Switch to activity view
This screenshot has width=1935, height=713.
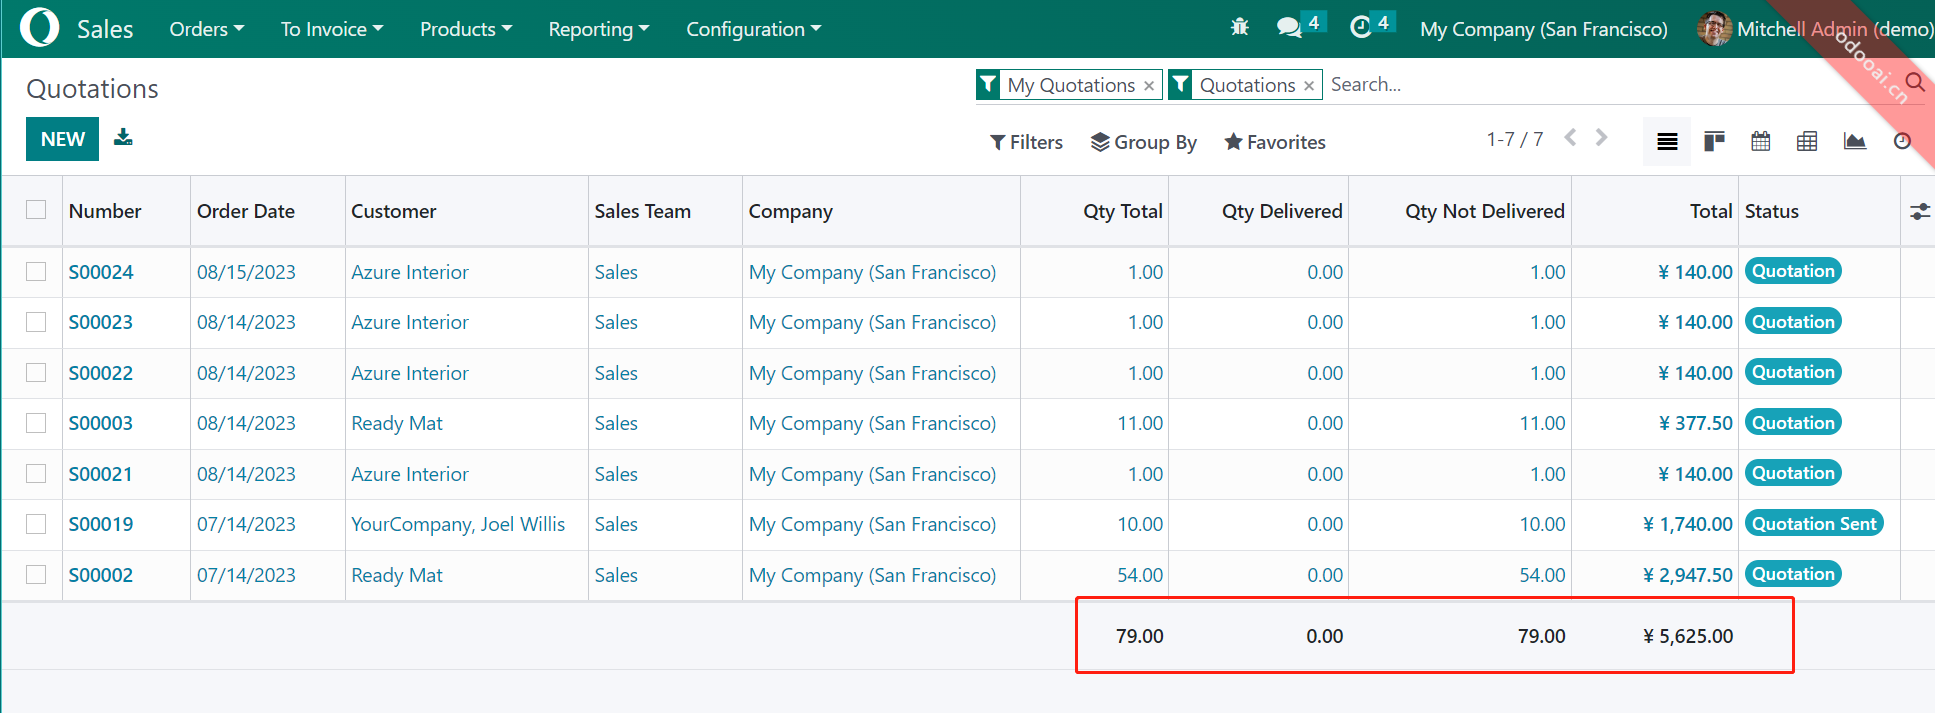point(1902,141)
